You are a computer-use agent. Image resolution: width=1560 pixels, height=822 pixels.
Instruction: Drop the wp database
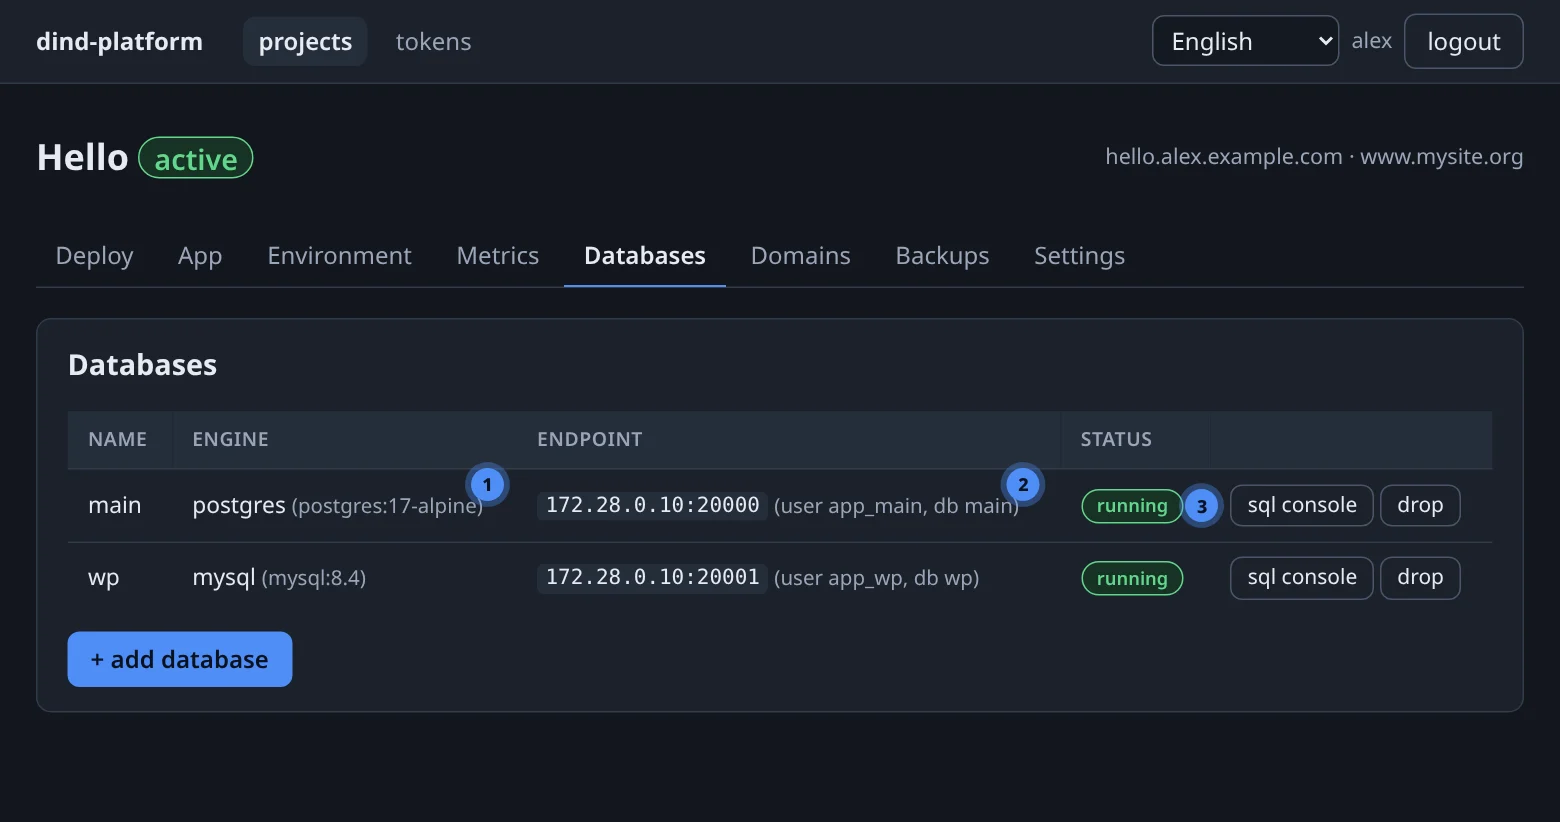(x=1420, y=577)
